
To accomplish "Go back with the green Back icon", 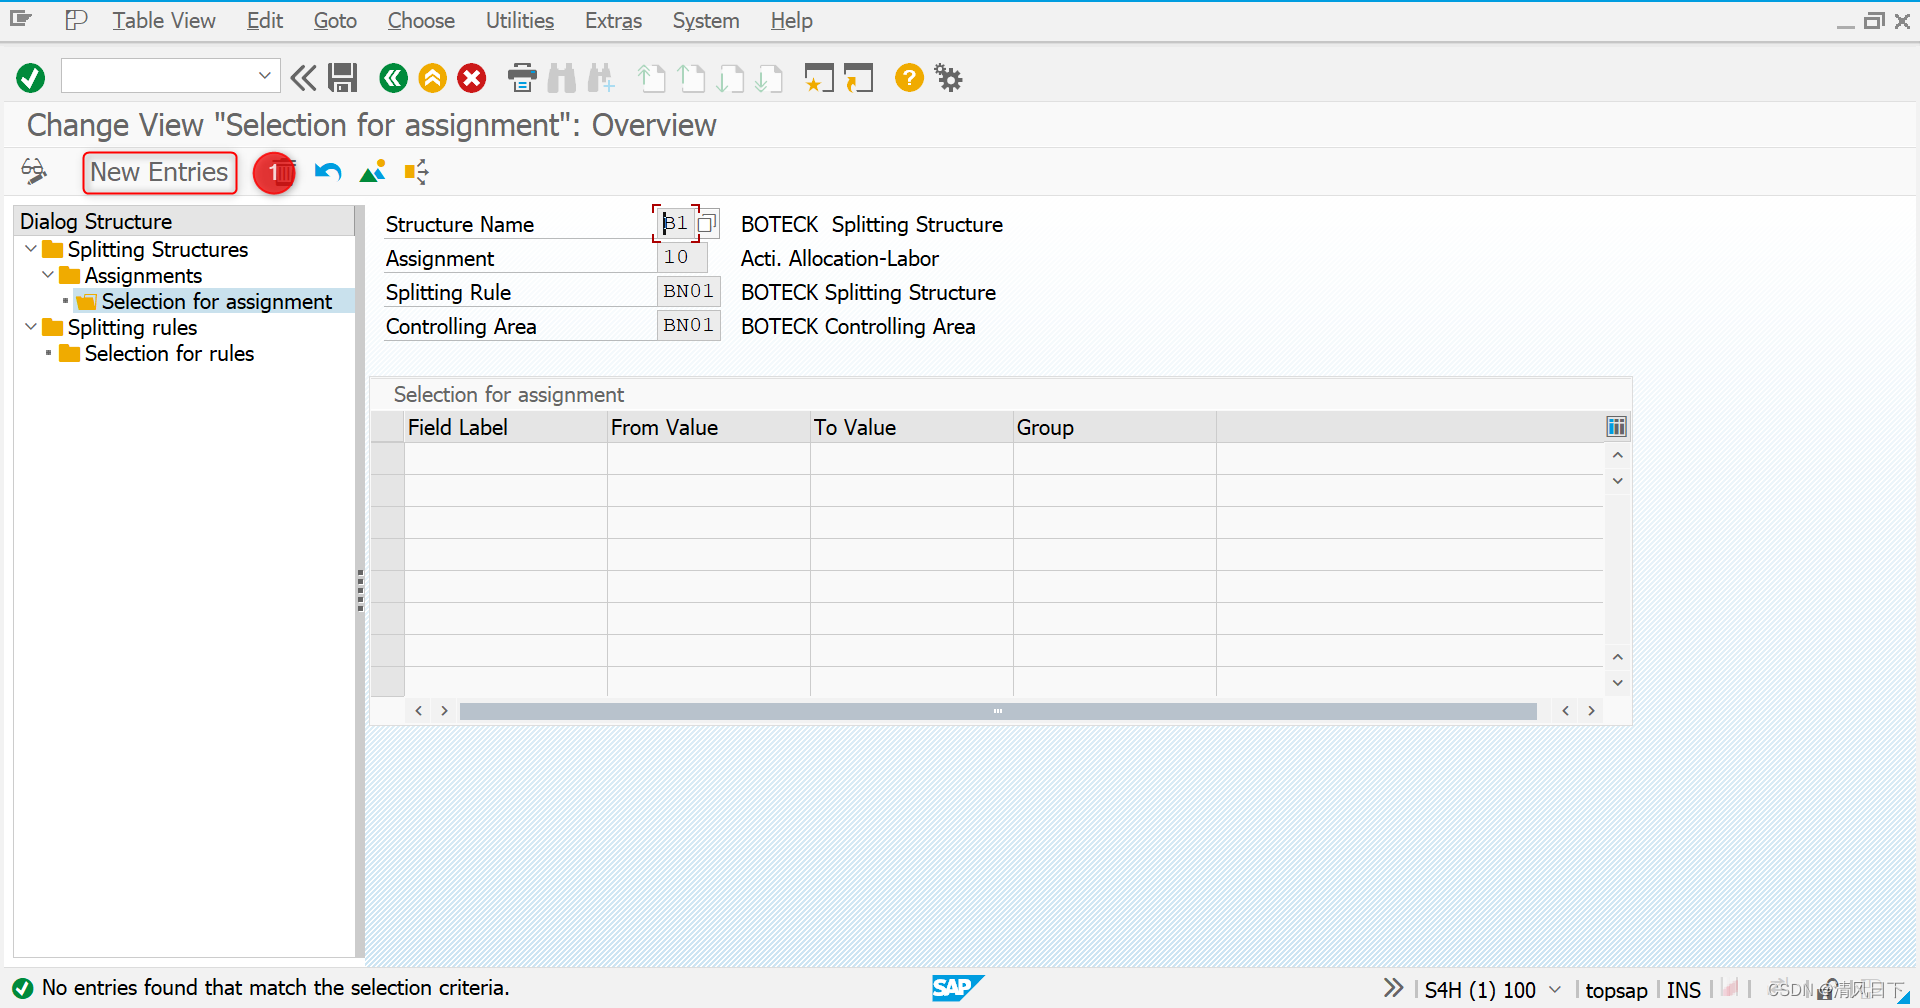I will pos(393,77).
